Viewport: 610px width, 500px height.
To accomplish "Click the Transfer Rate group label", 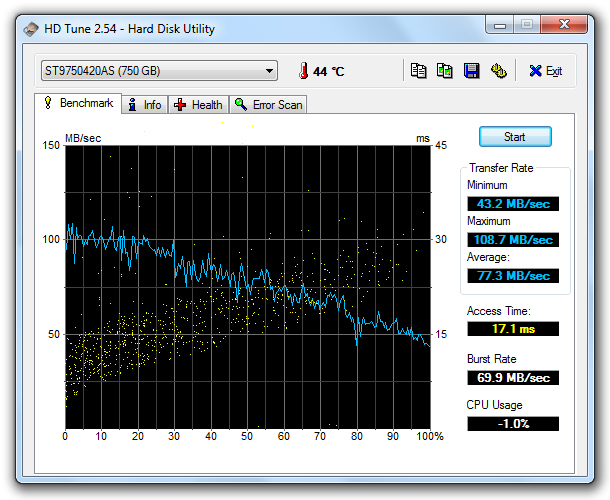I will point(501,168).
